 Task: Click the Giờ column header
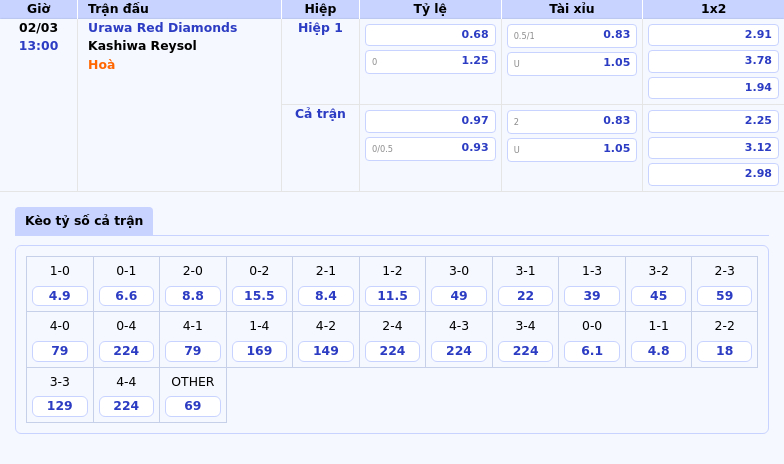tap(38, 9)
